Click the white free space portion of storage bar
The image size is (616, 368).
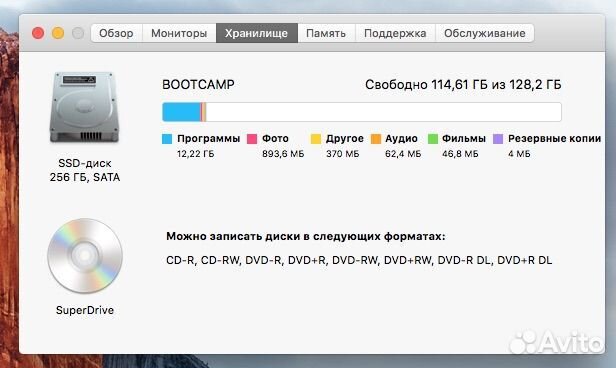383,112
